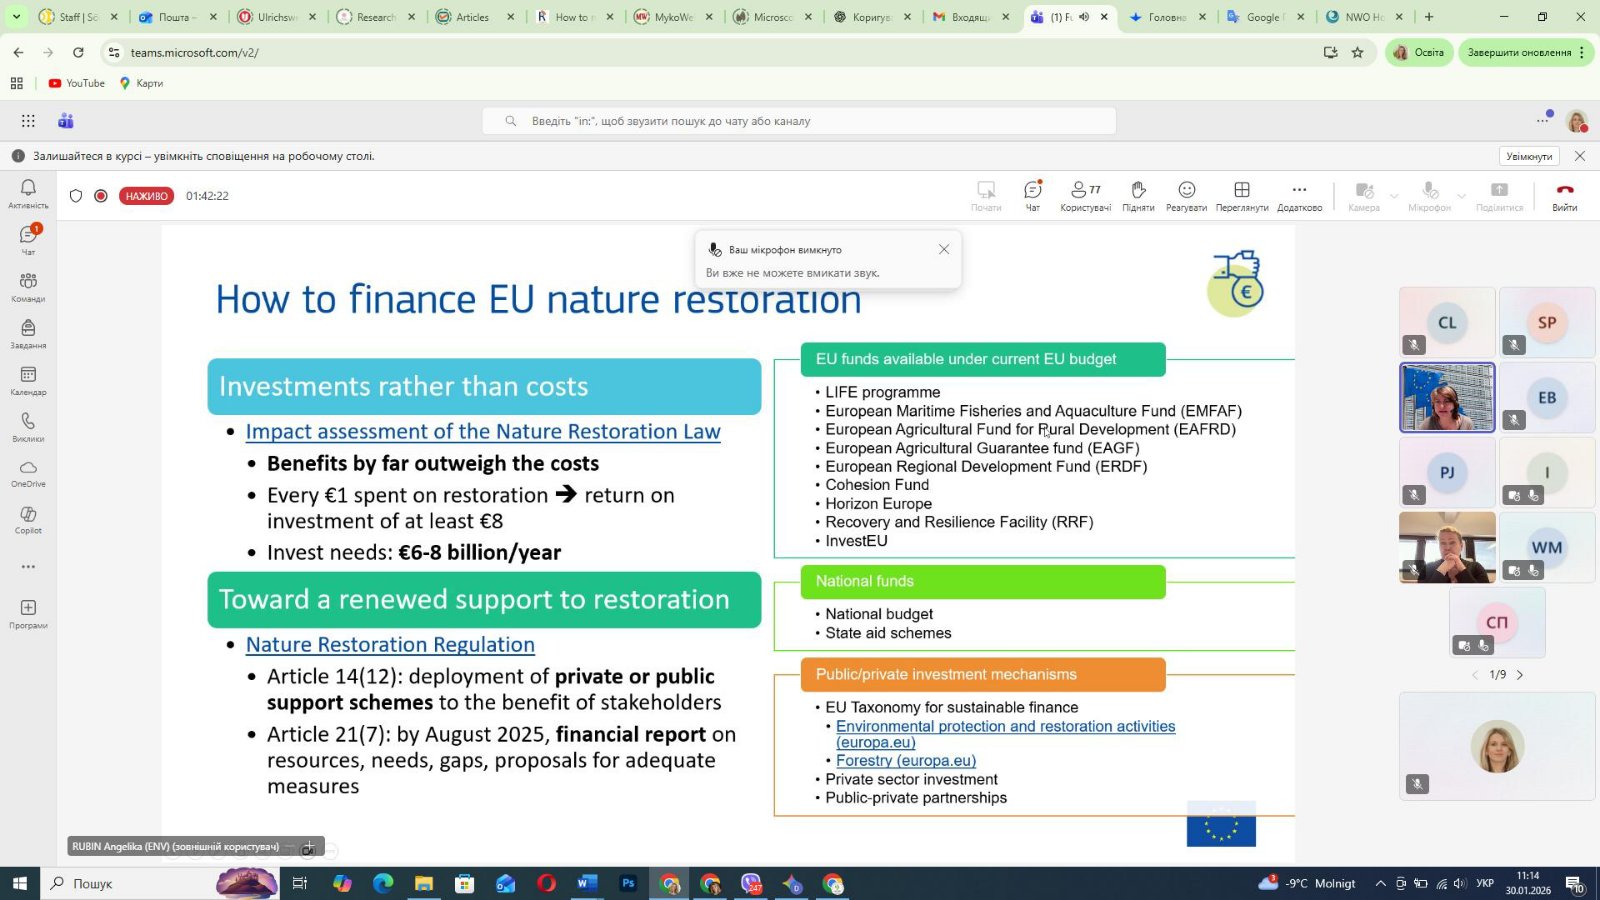The height and width of the screenshot is (900, 1600).
Task: Toggle the microphone (Мікрофон) button
Action: [x=1429, y=195]
